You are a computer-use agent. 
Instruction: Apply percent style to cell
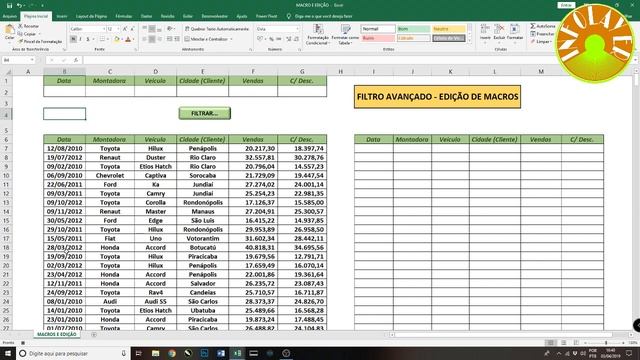(271, 39)
